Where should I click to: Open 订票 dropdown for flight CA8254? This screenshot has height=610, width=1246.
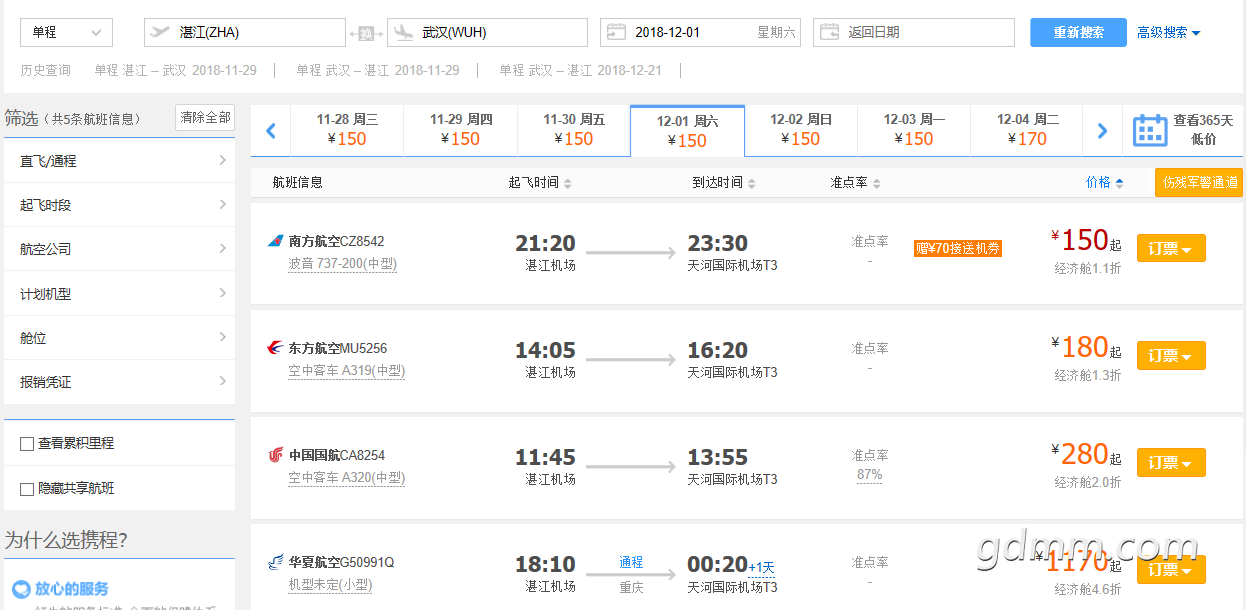point(1171,462)
